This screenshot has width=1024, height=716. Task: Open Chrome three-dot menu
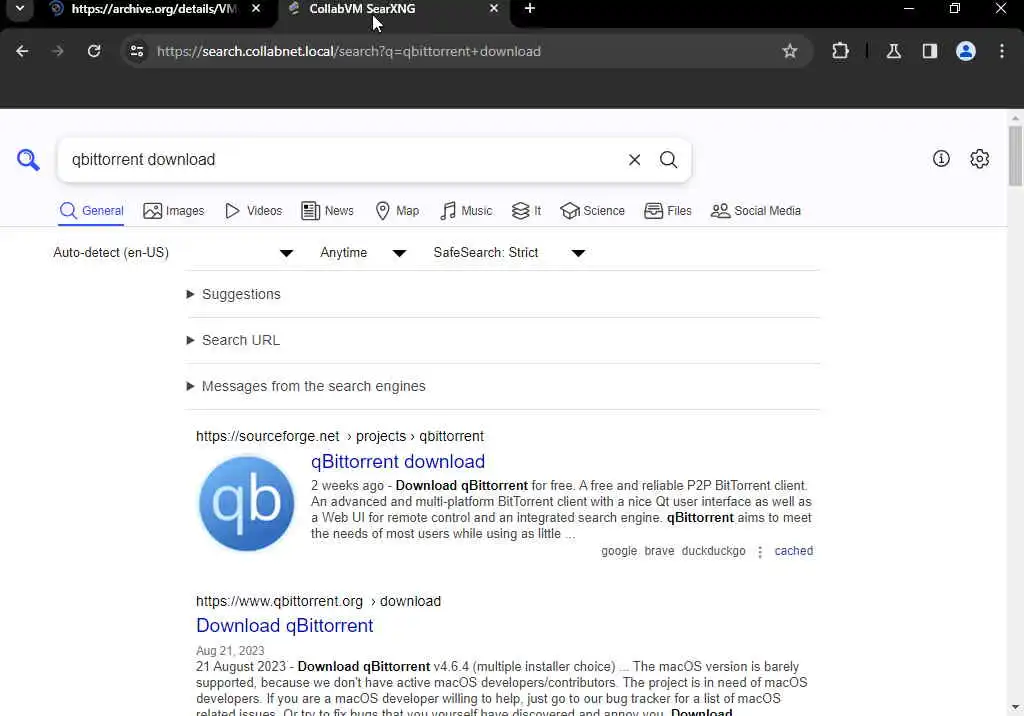[1002, 51]
